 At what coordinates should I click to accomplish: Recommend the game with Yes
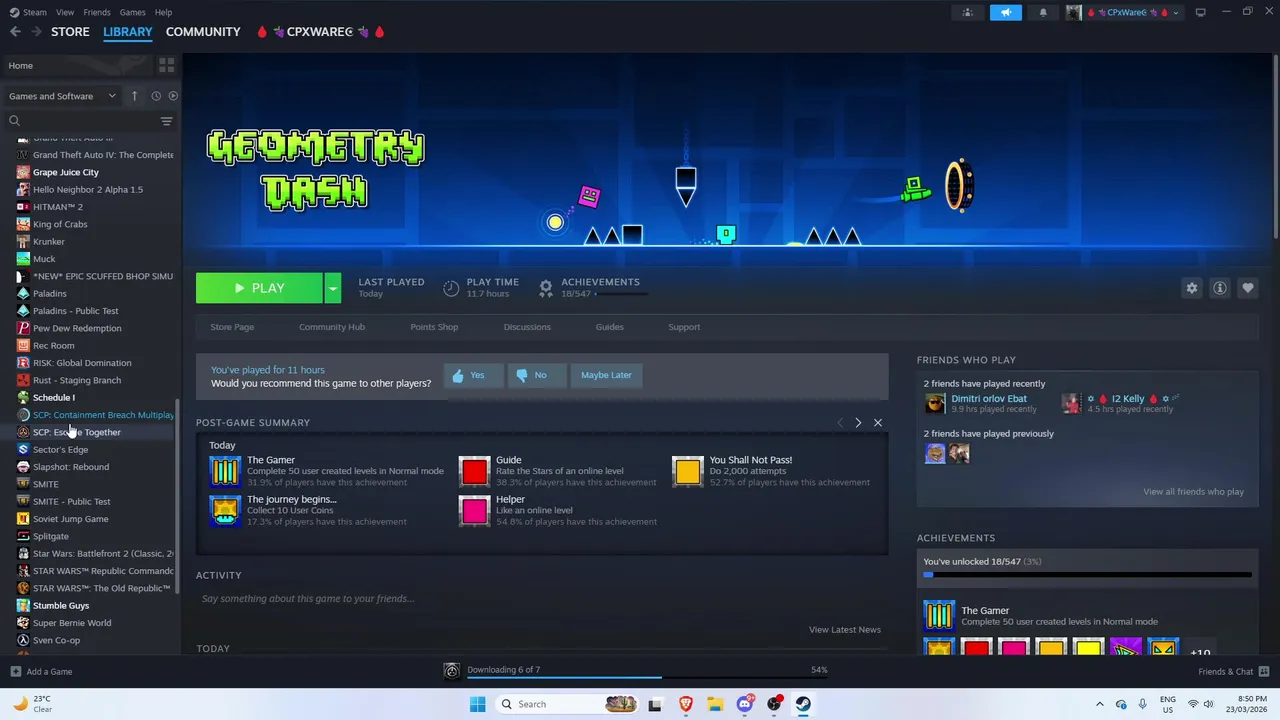pyautogui.click(x=473, y=375)
